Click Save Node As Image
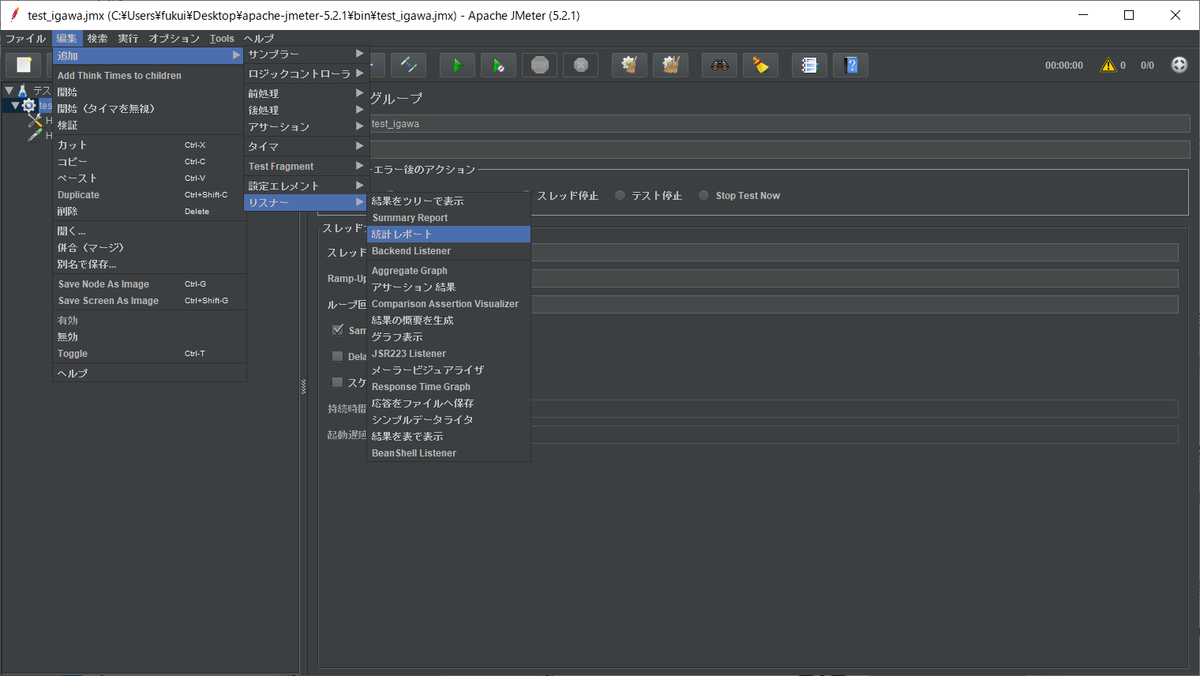Screen dimensions: 1200x676 point(149,284)
